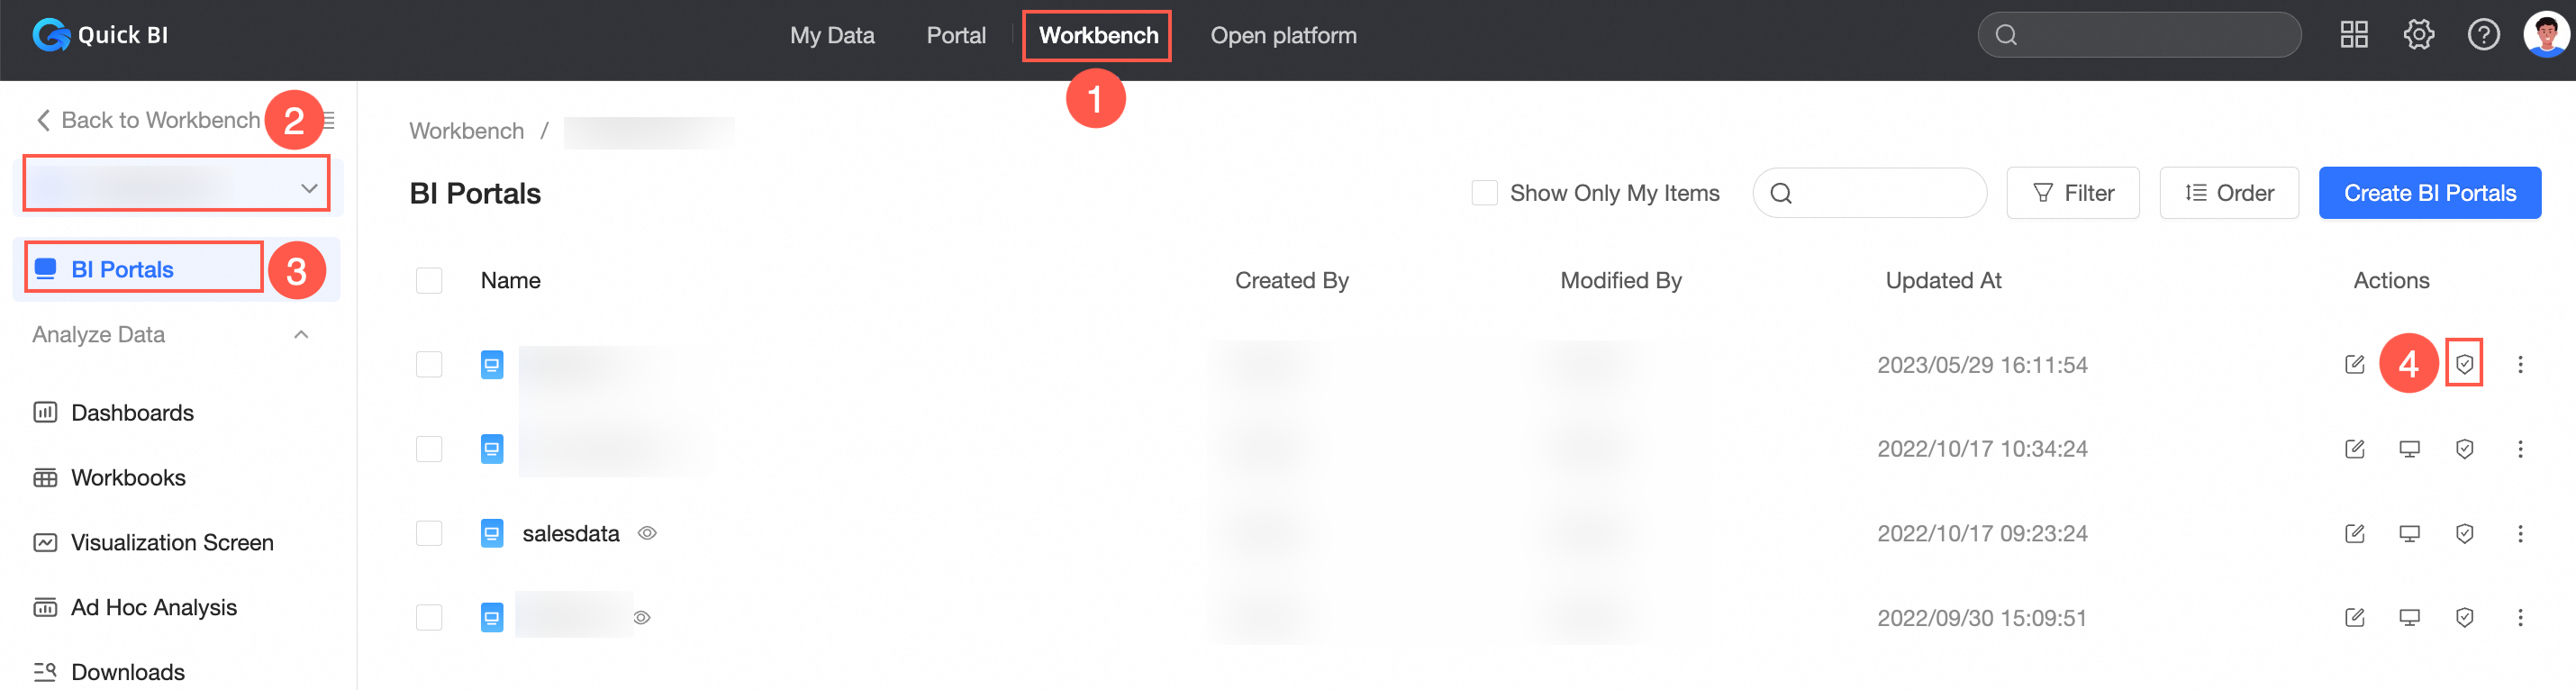Click eye icon next to salesdata

[647, 534]
